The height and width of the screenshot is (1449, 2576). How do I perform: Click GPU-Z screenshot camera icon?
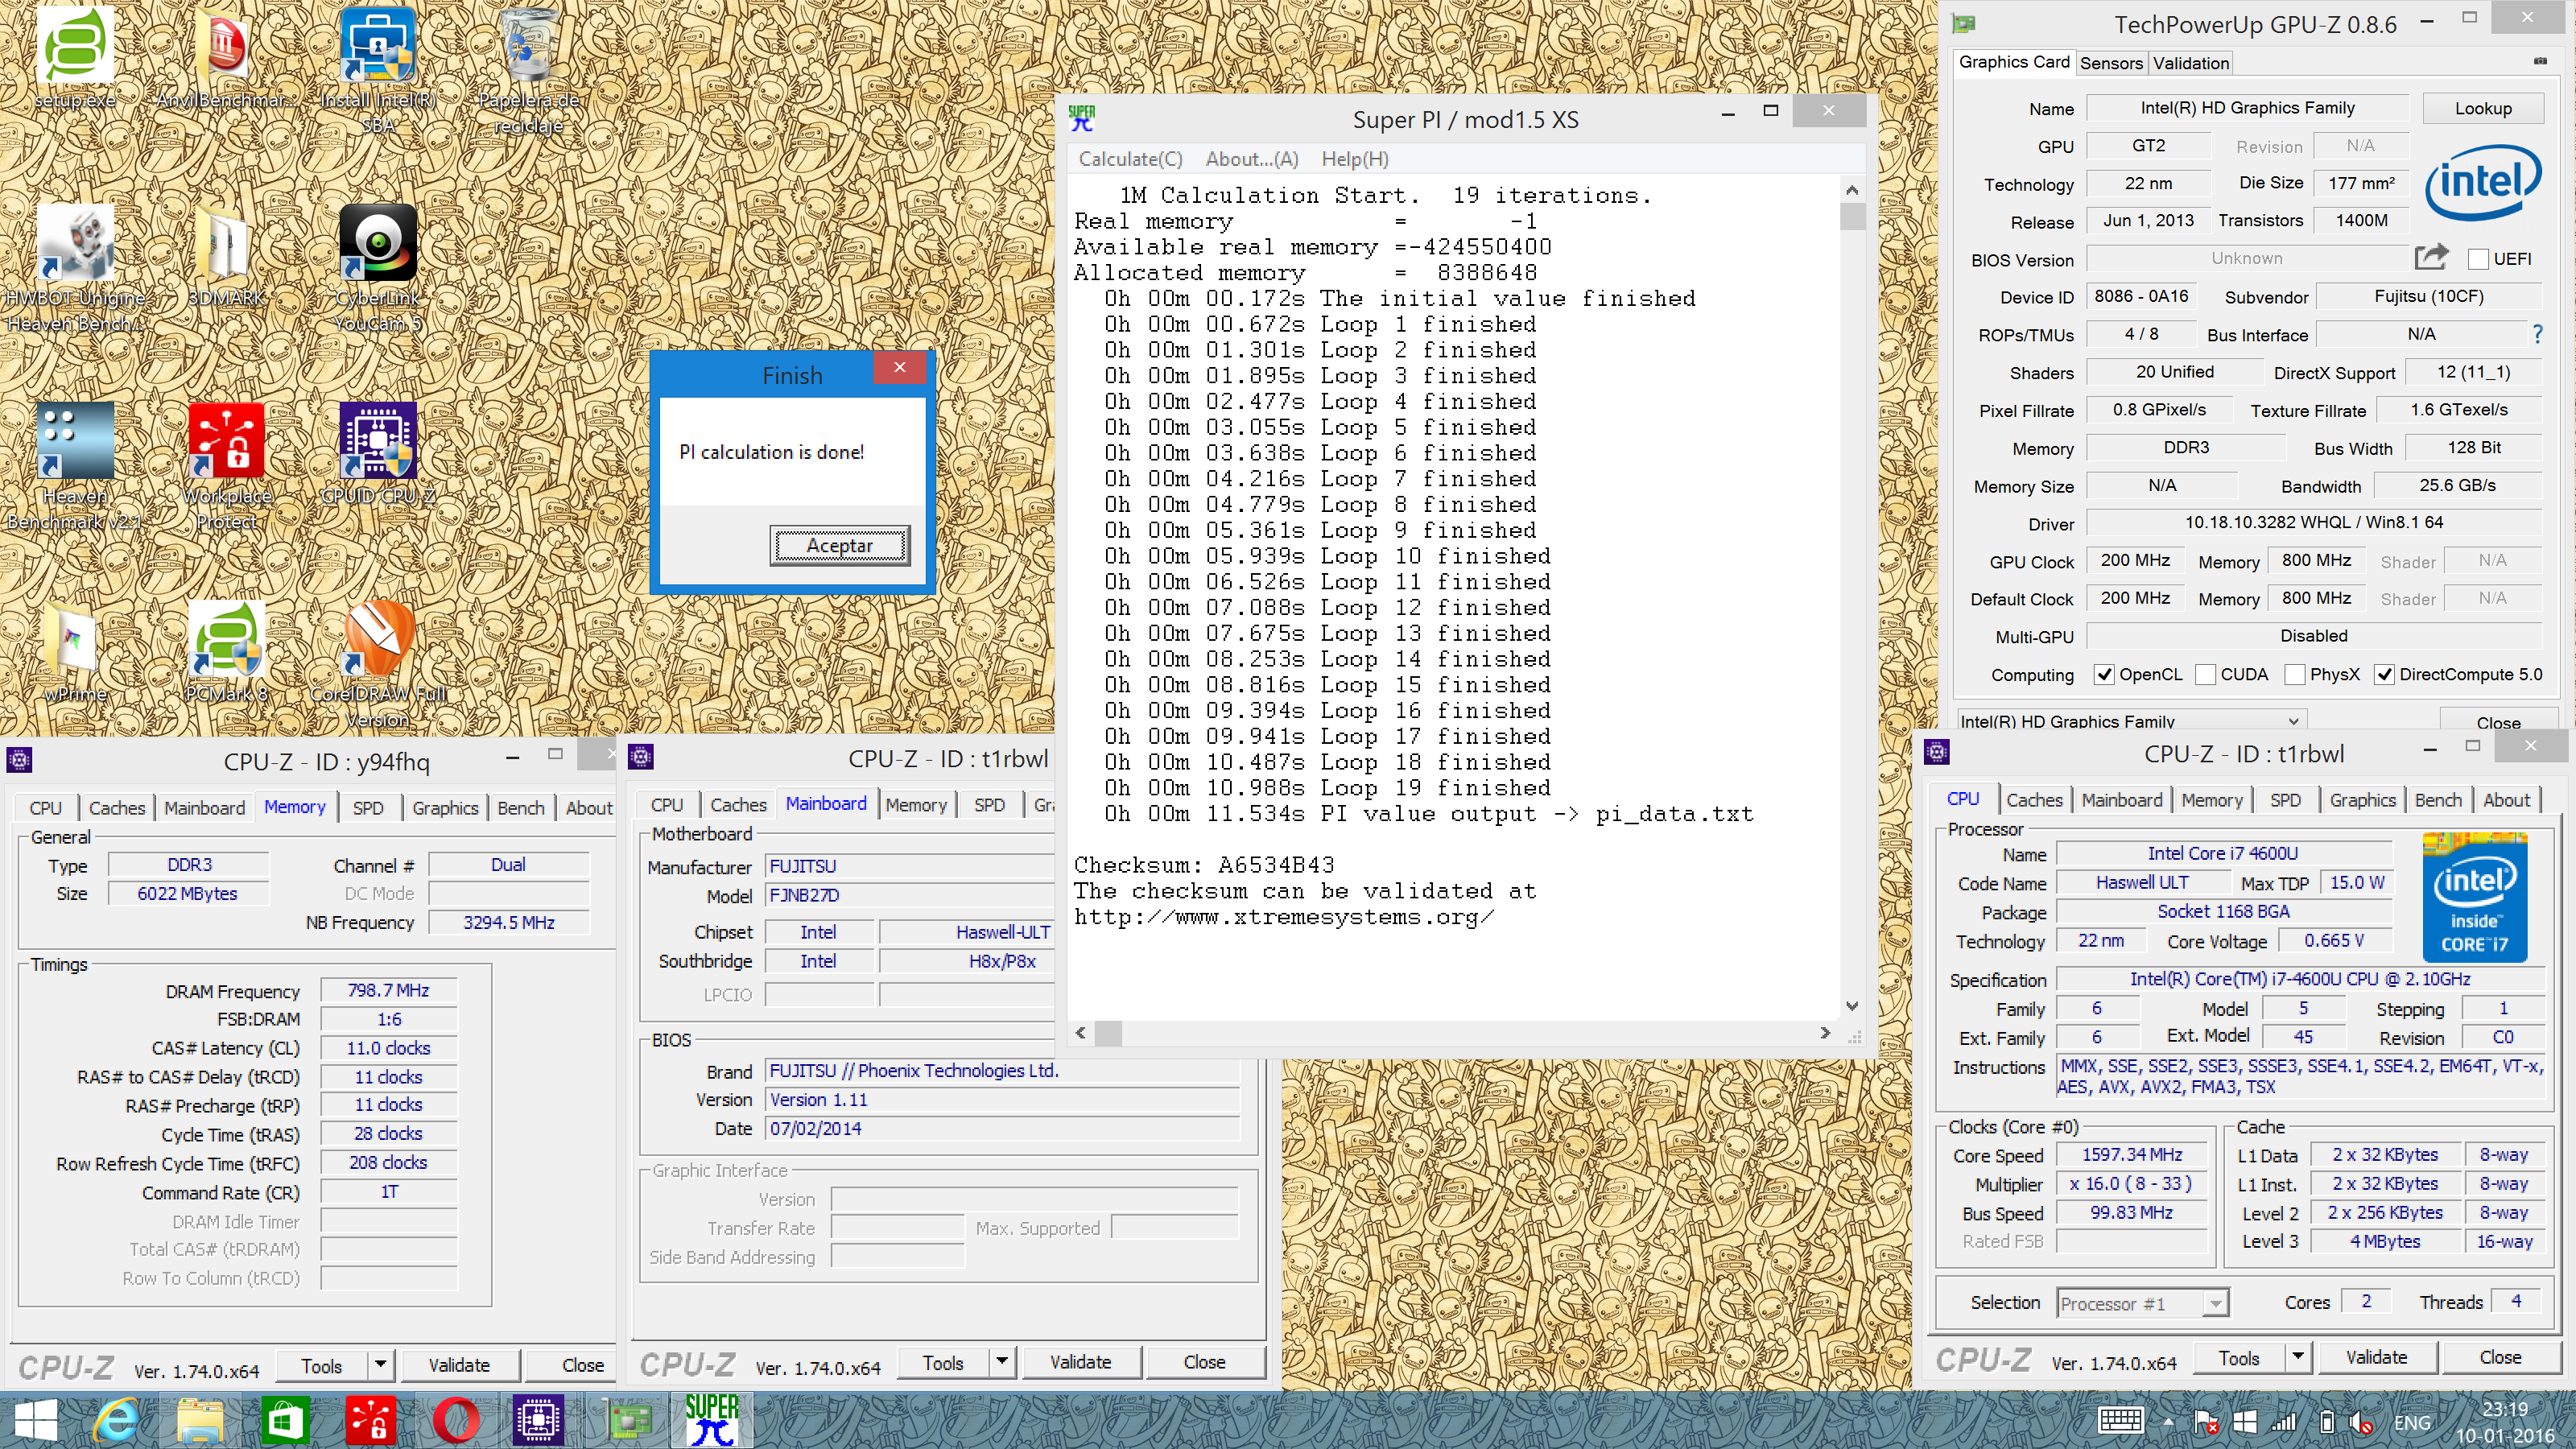click(2540, 62)
